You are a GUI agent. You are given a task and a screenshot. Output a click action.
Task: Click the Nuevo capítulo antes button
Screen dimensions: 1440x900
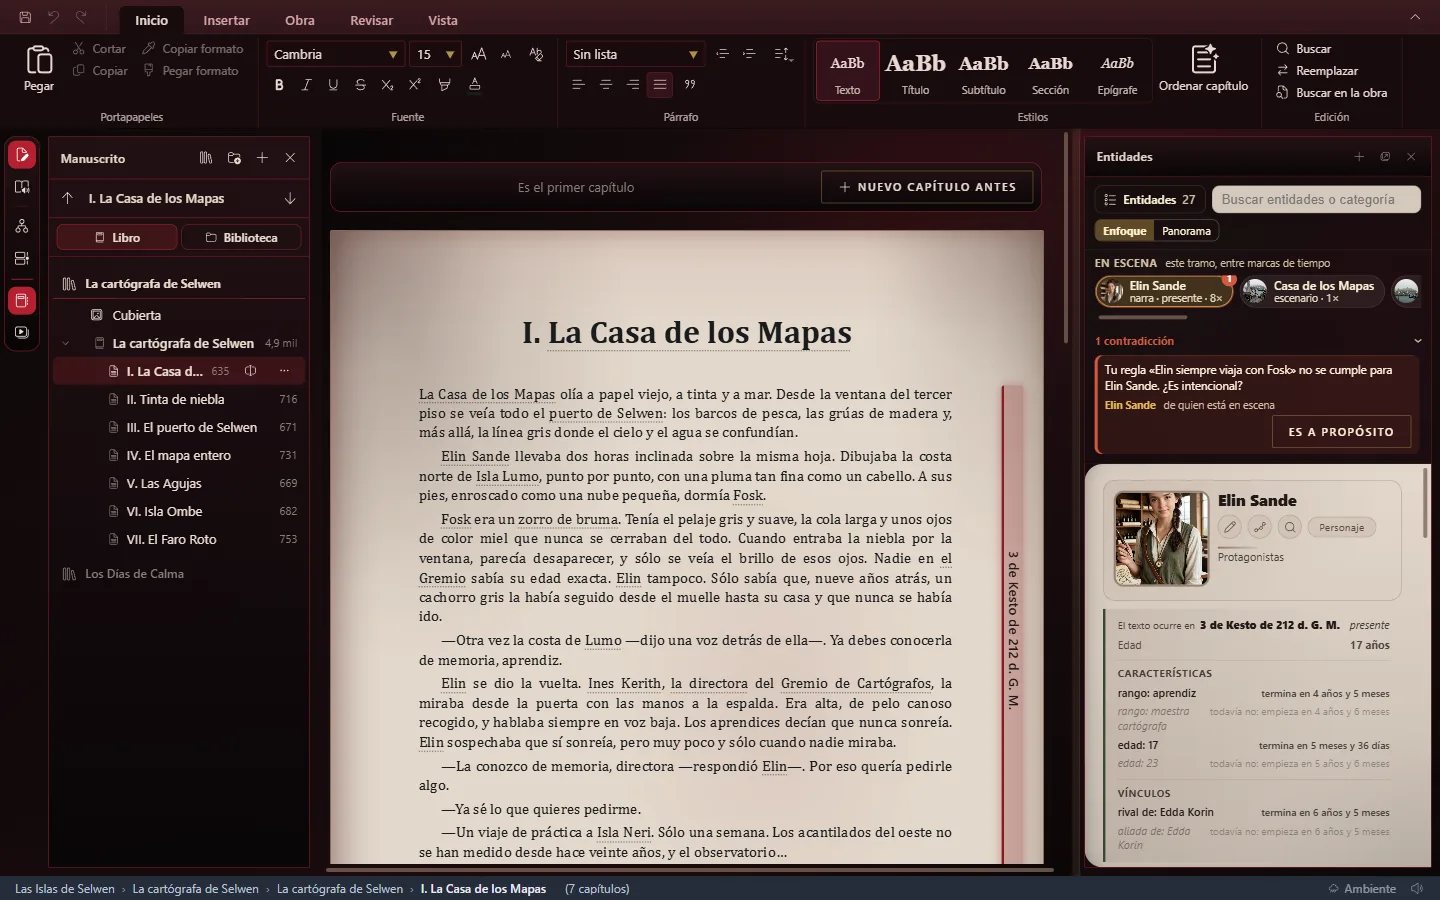(927, 187)
